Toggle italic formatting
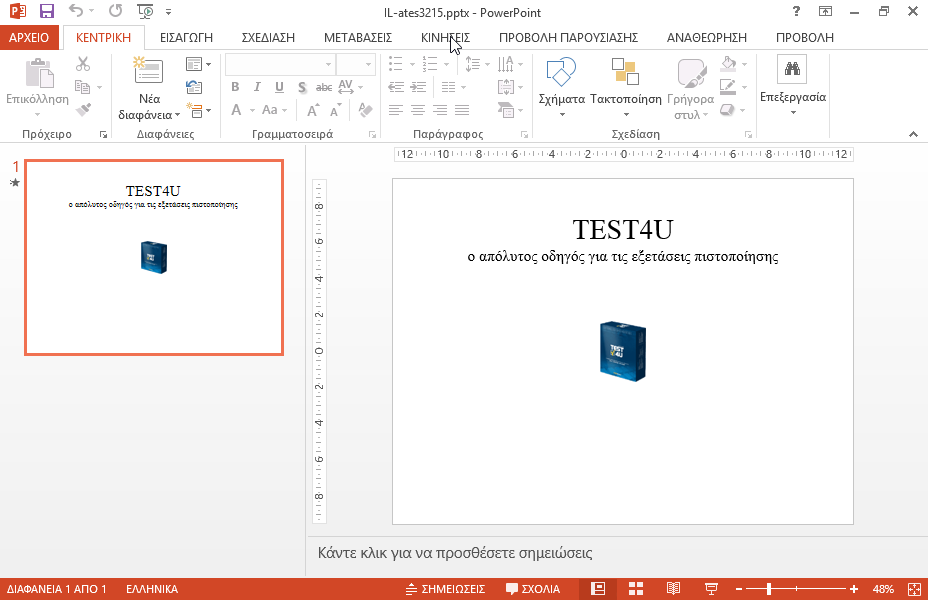The image size is (928, 600). tap(257, 87)
